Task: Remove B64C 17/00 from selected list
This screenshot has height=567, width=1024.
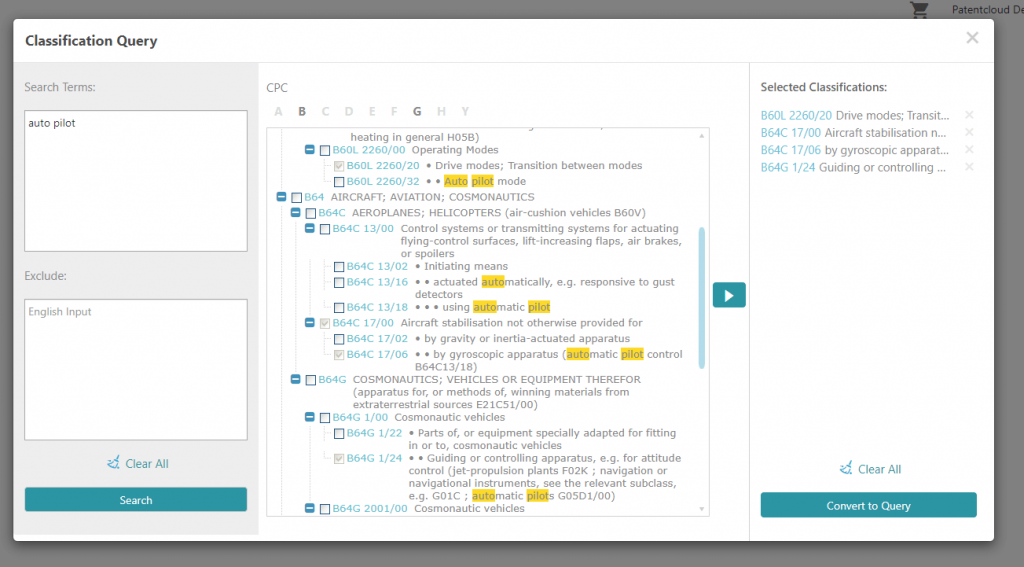Action: (969, 133)
